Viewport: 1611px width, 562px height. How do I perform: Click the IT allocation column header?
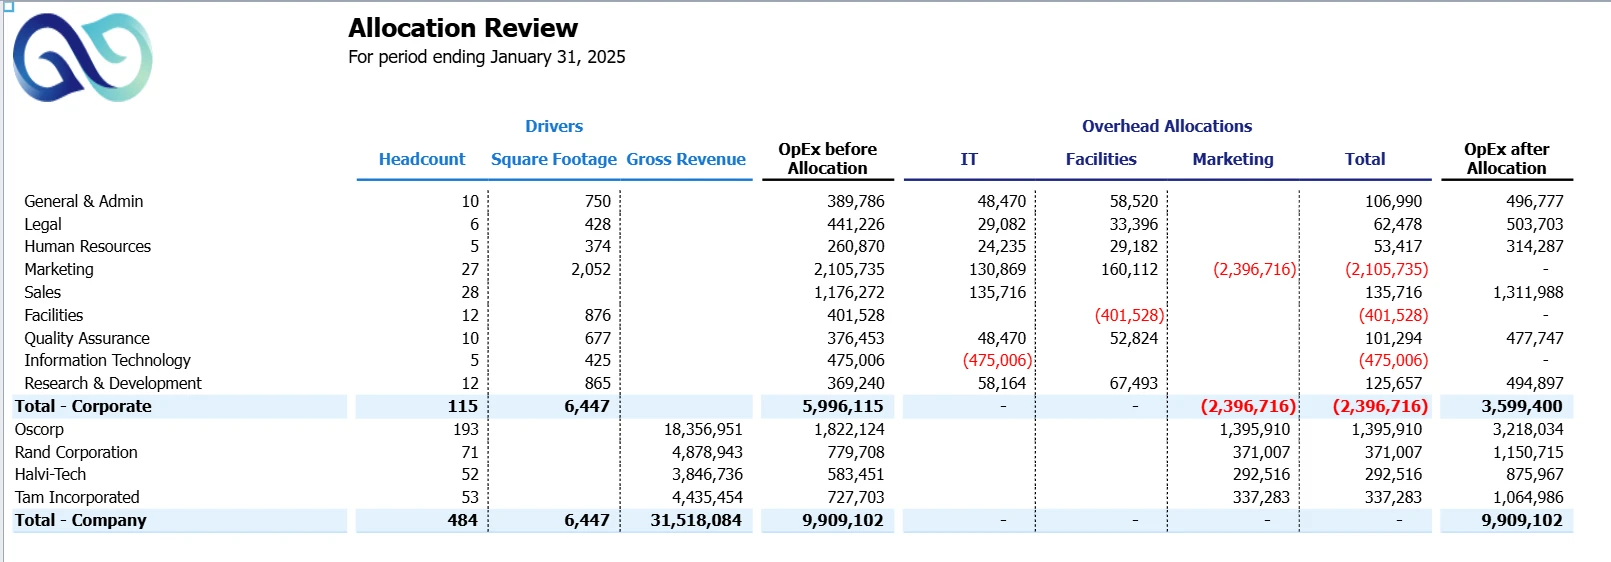[969, 159]
